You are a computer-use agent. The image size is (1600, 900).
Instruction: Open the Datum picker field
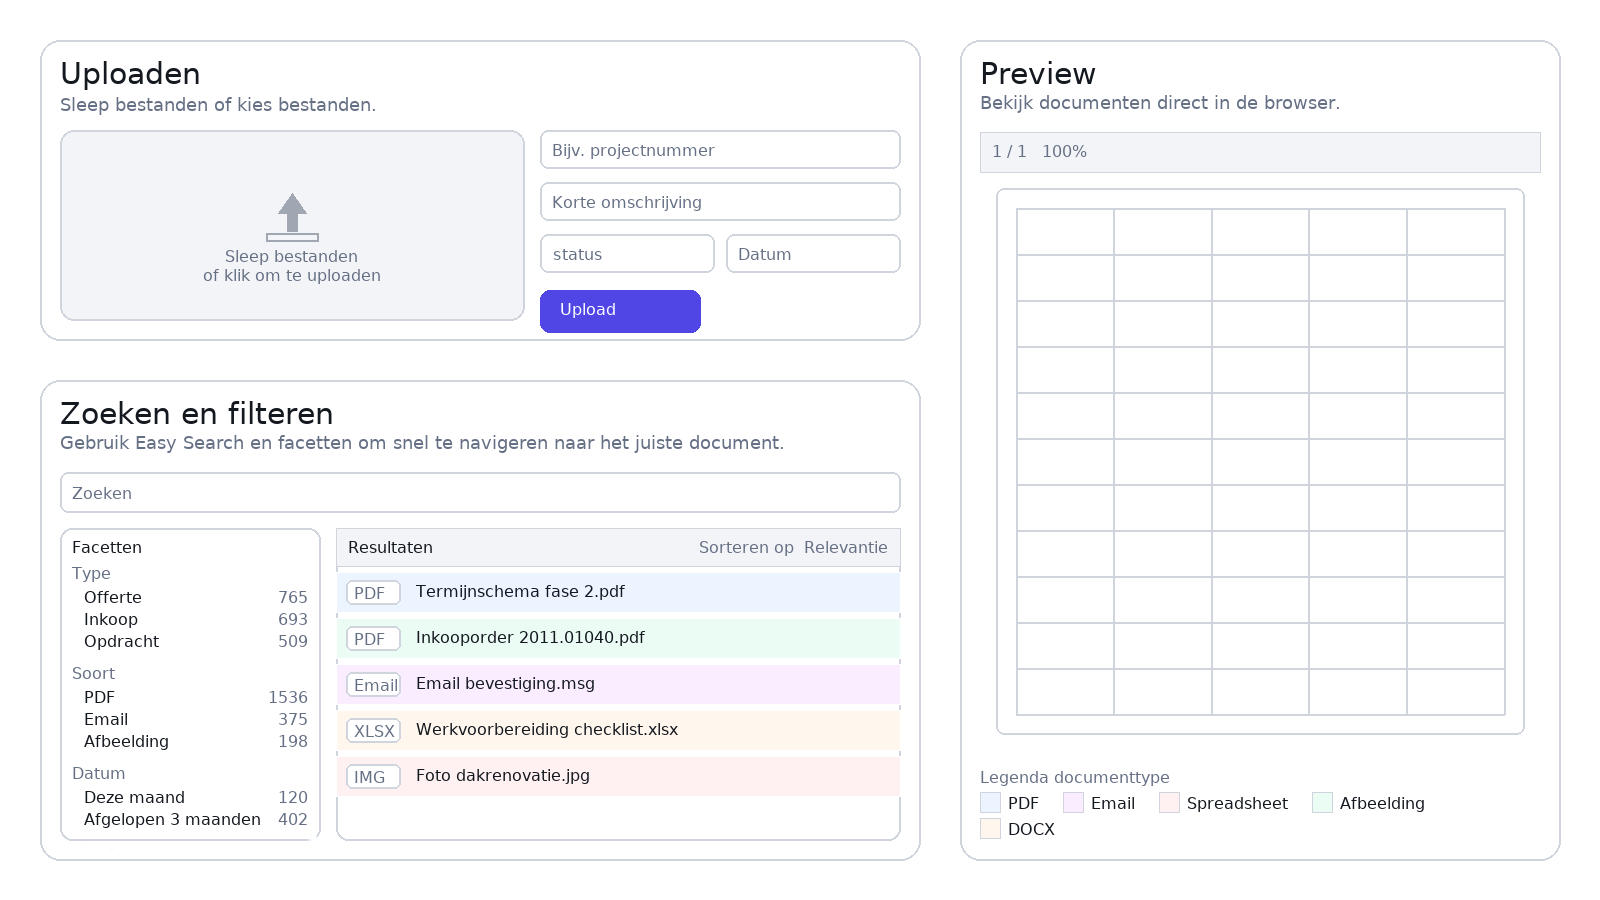pos(813,253)
